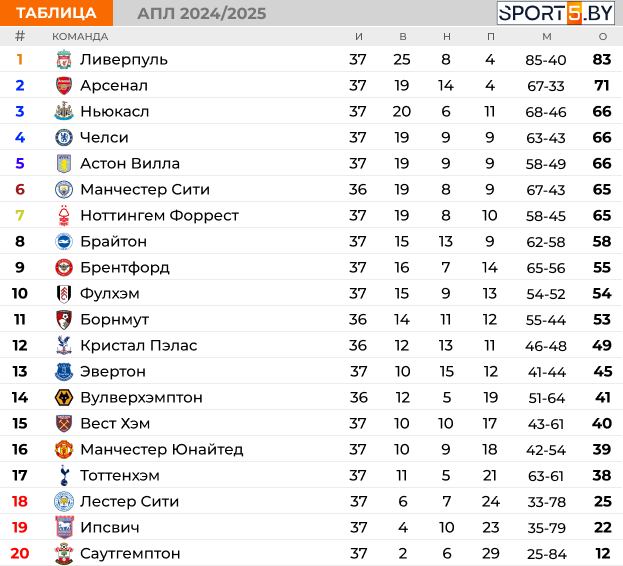
Task: Sort by the О points column header
Action: click(603, 37)
